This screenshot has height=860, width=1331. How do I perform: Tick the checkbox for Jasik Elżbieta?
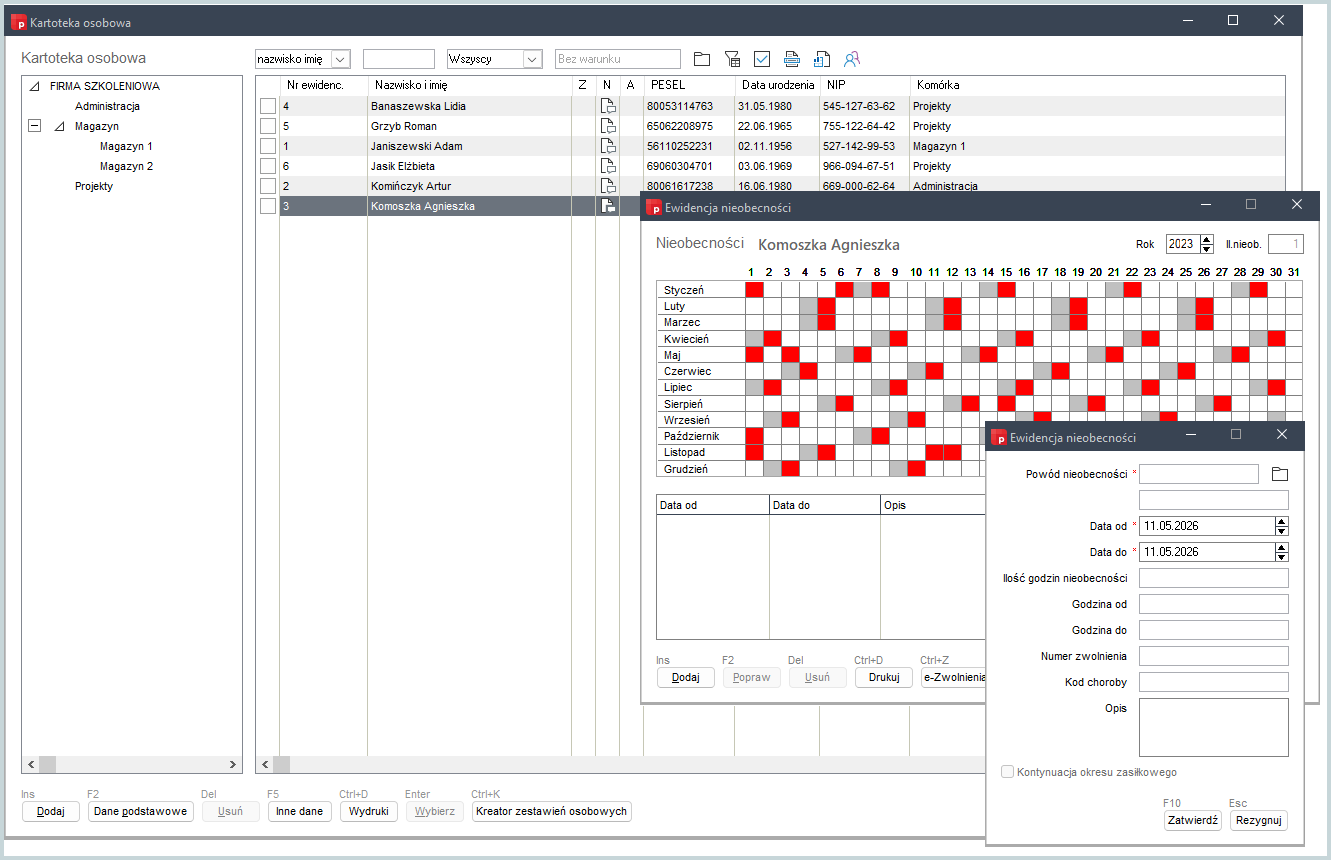pyautogui.click(x=267, y=166)
